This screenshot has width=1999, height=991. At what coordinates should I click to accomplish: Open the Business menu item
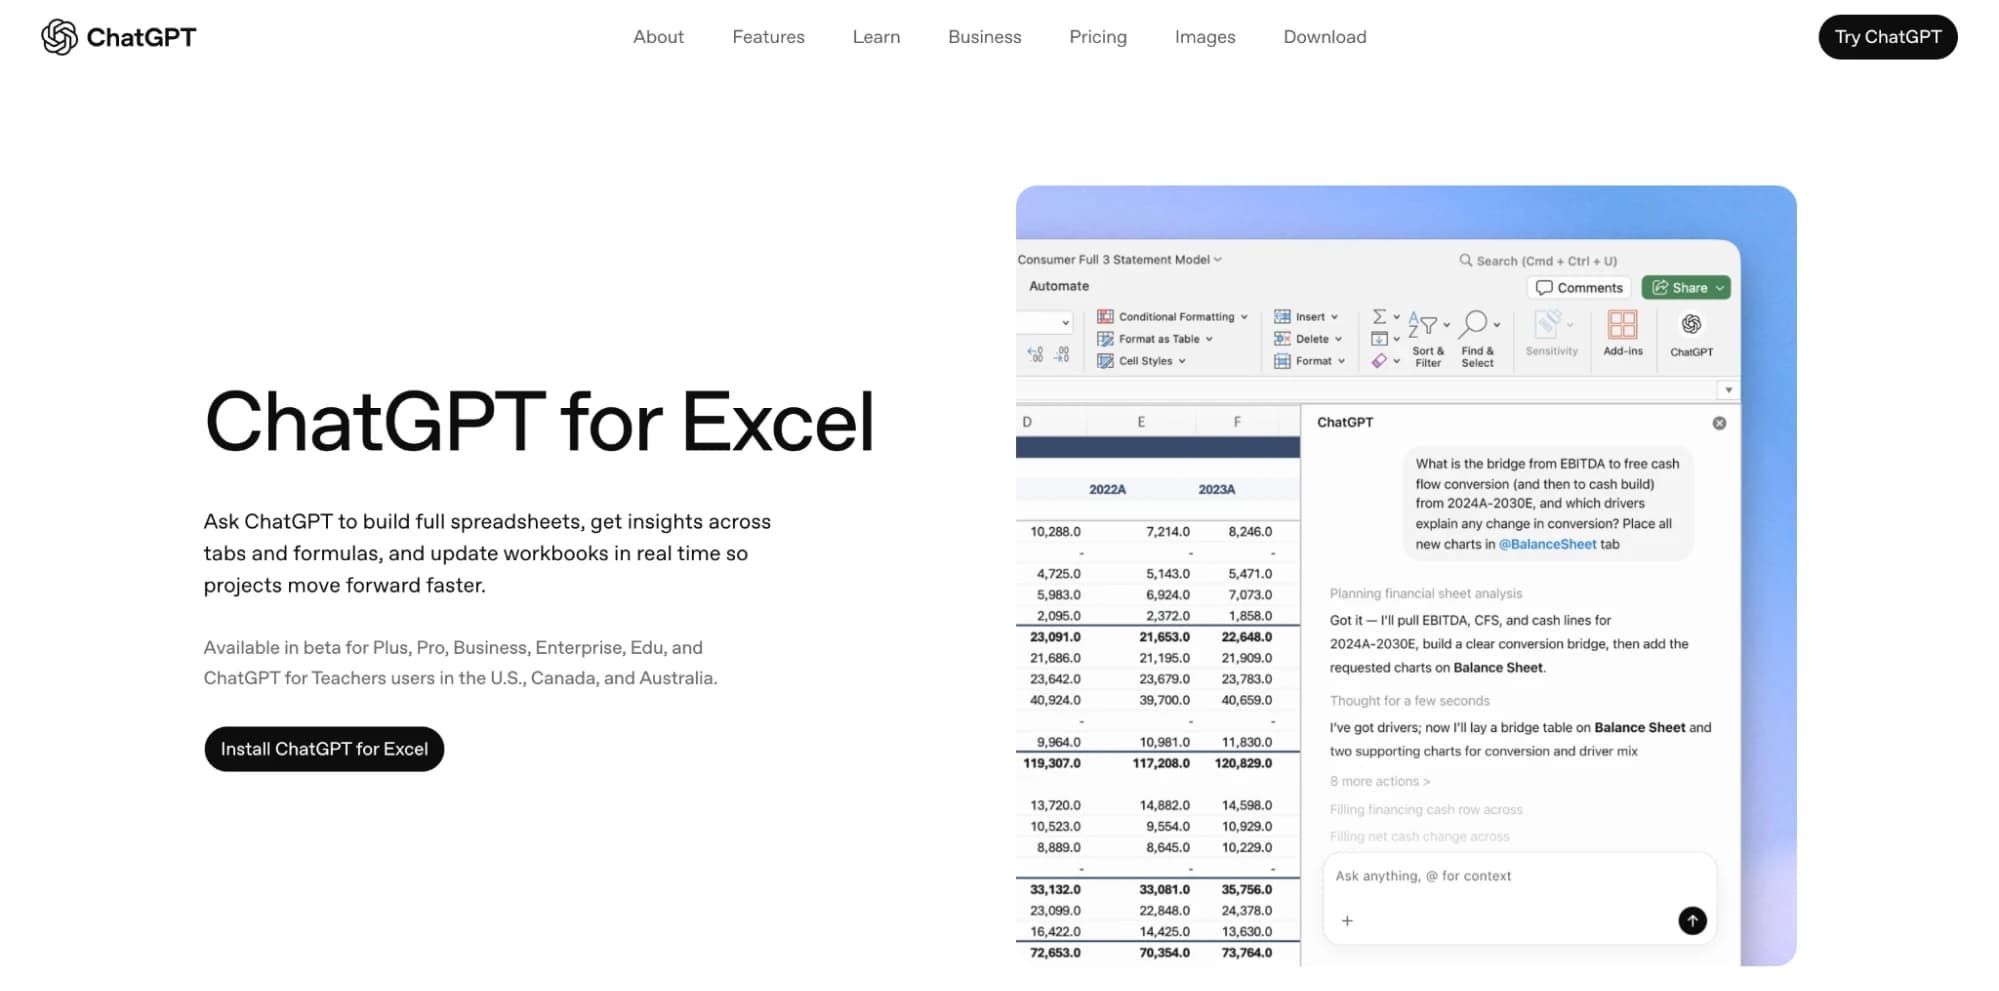(984, 37)
